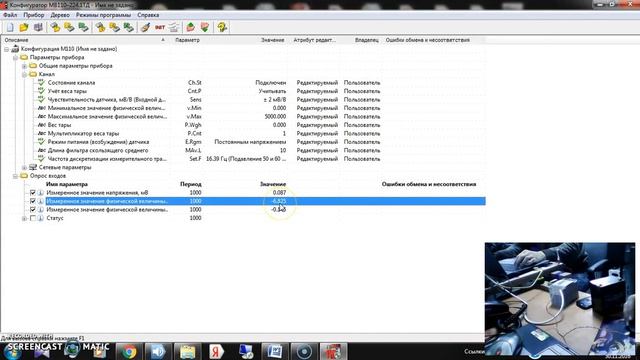Click the Постоянным напряжением value
Image resolution: width=640 pixels, height=360 pixels.
(250, 142)
